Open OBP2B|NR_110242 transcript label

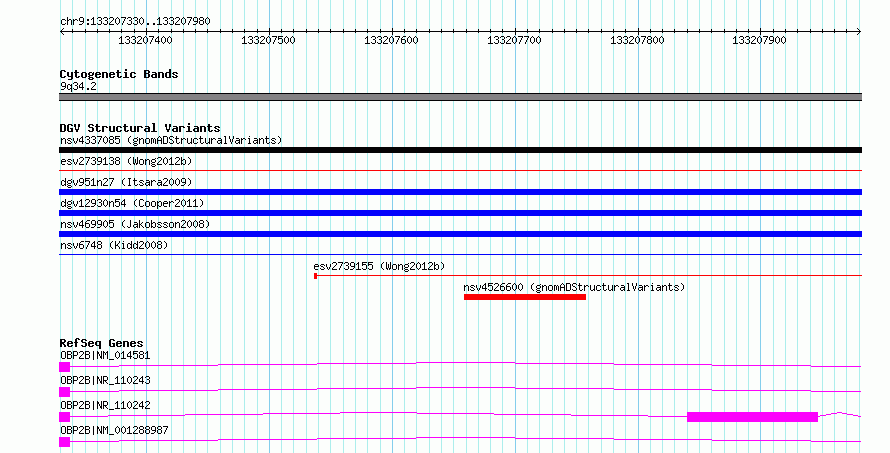pos(105,405)
